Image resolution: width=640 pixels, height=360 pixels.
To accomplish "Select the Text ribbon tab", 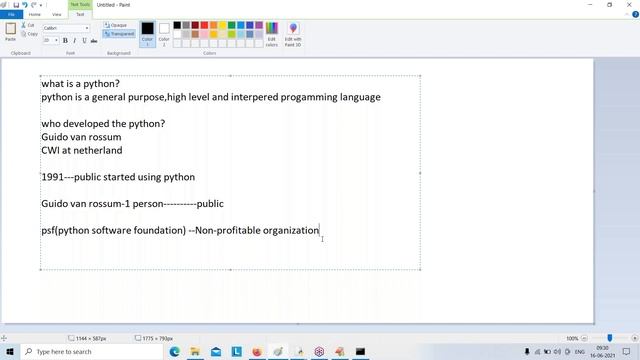I will tap(80, 14).
